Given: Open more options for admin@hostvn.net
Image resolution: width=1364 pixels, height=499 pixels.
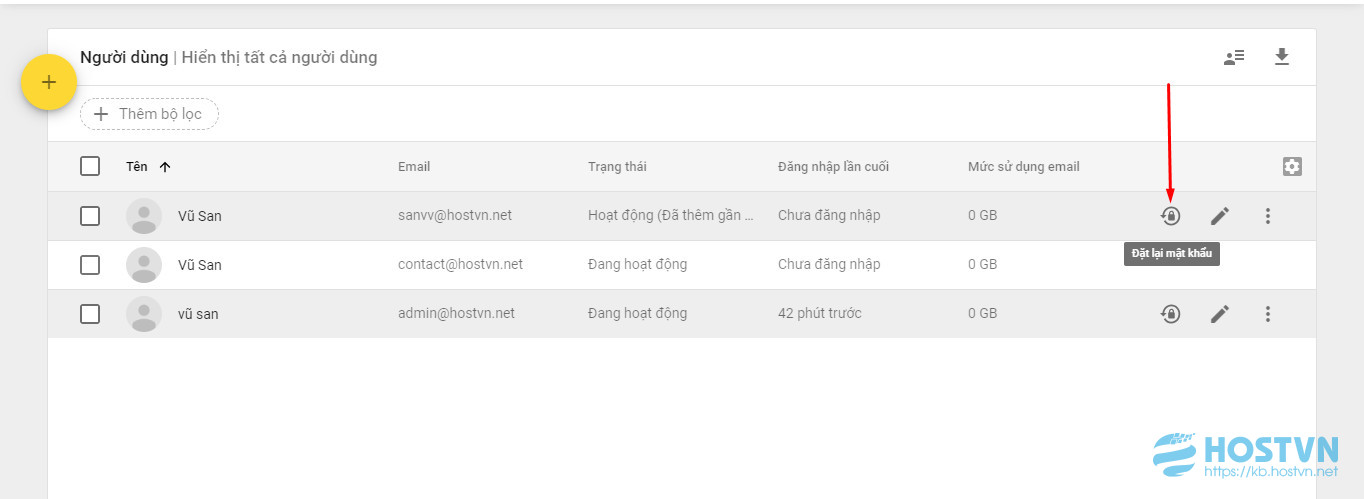Looking at the screenshot, I should click(1268, 314).
